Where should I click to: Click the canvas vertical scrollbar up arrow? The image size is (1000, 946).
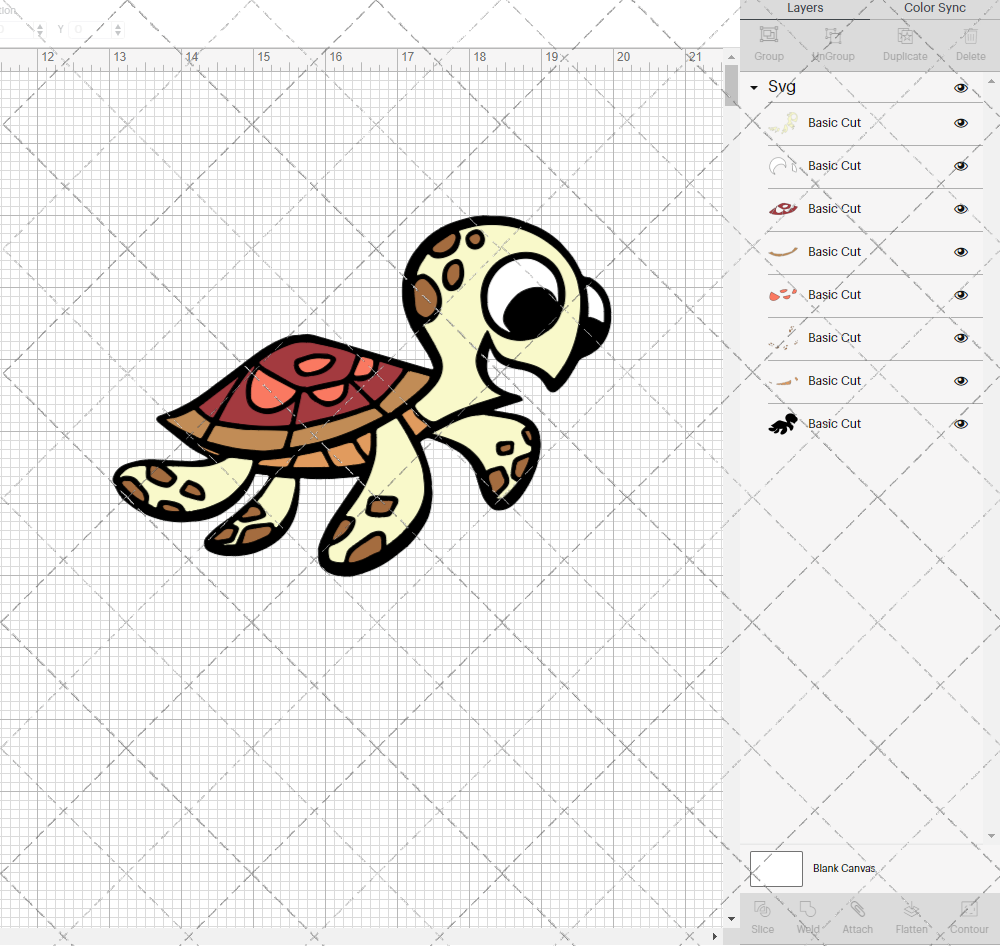tap(731, 57)
